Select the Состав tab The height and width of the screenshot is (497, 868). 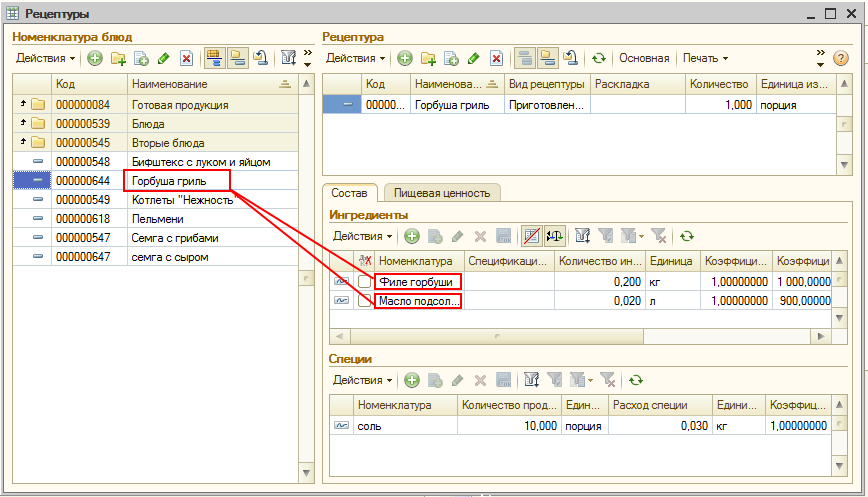[x=349, y=193]
